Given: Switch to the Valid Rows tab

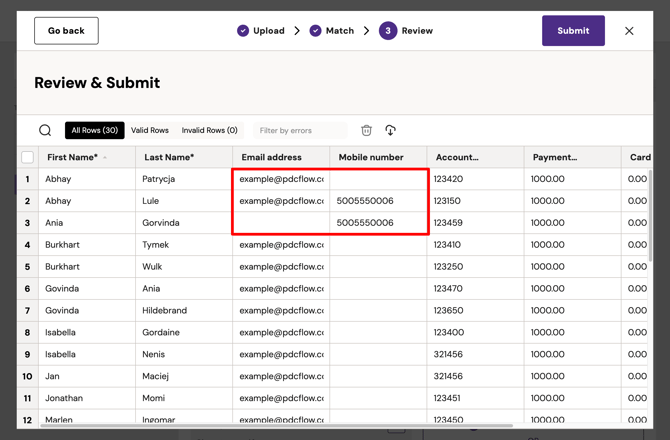Looking at the screenshot, I should (150, 131).
